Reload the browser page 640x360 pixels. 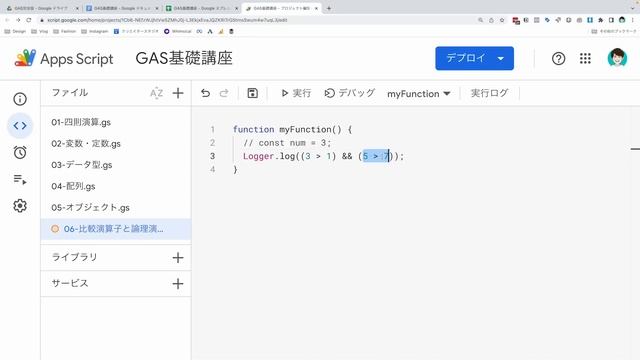(29, 20)
